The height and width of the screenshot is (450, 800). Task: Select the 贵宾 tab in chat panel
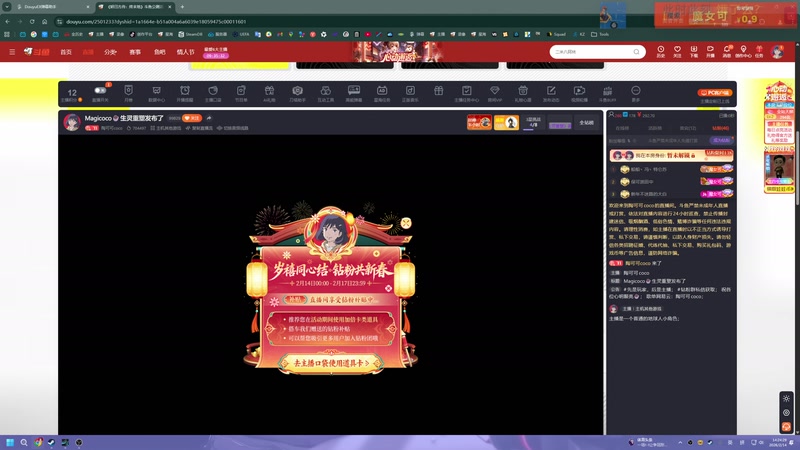point(687,128)
